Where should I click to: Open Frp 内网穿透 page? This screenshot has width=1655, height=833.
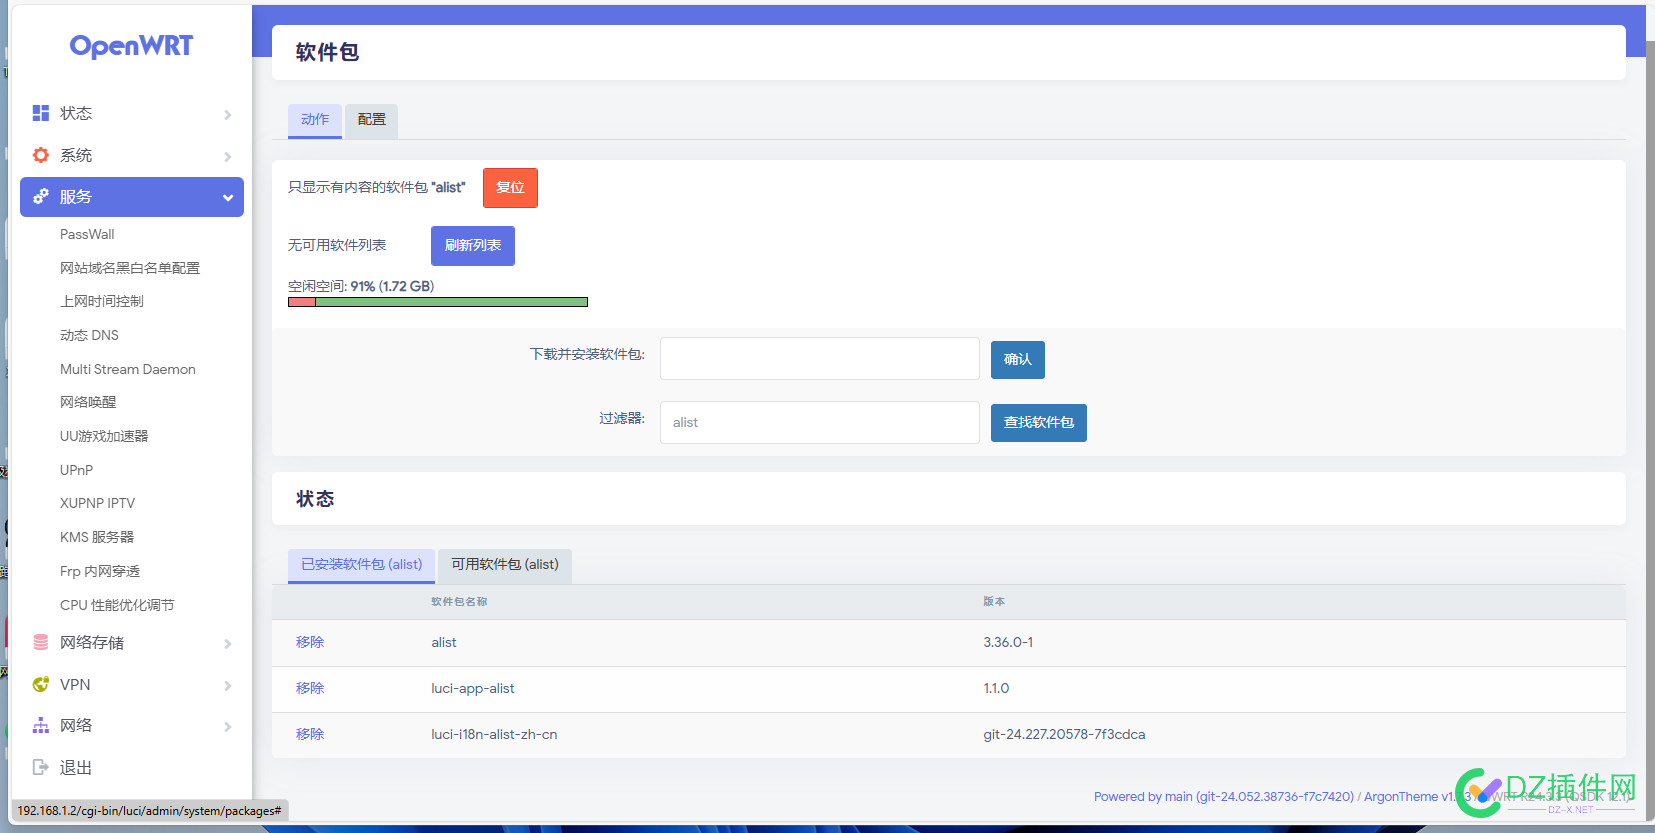(x=100, y=571)
